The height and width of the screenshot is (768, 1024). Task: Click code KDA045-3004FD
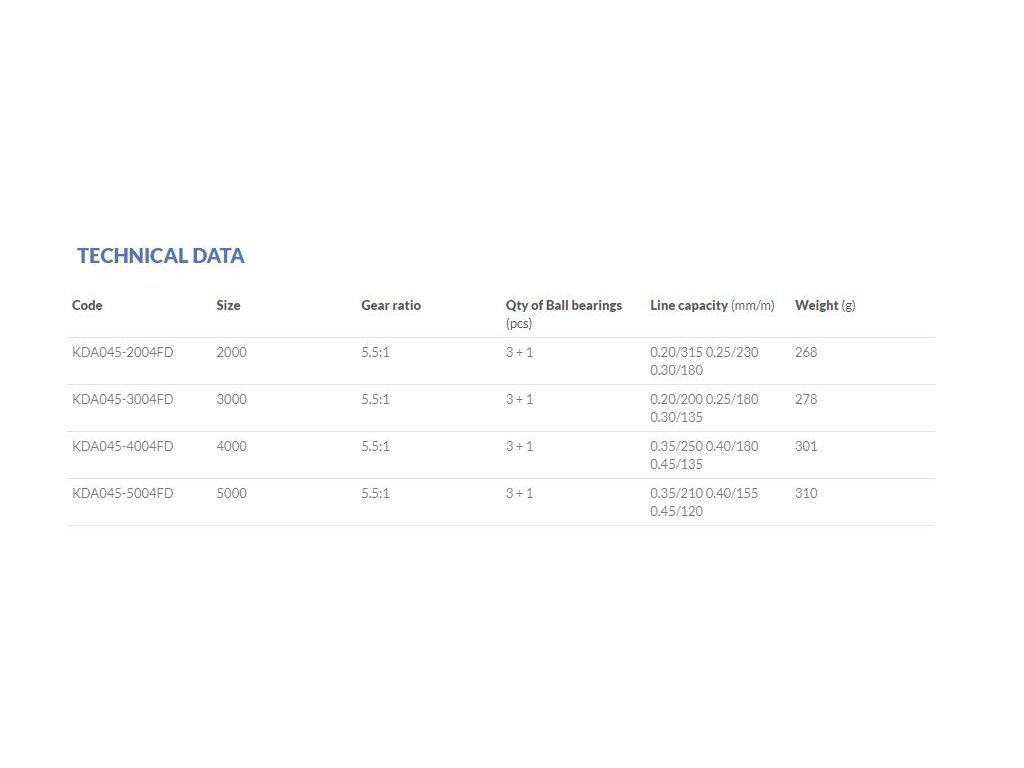(122, 399)
